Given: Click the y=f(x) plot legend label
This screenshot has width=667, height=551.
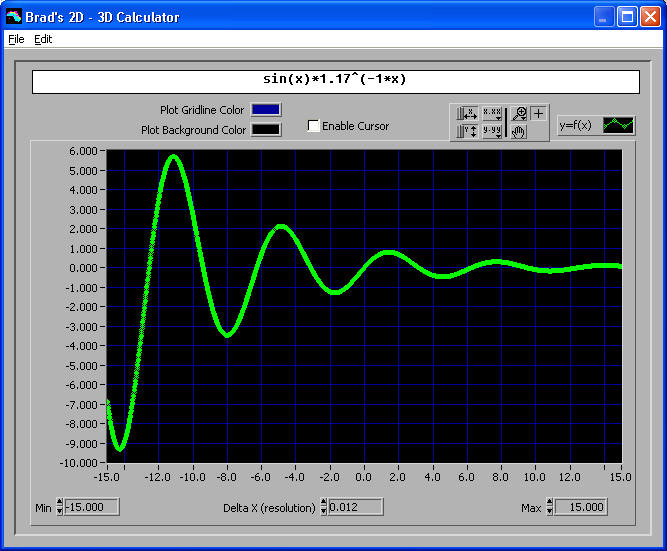Looking at the screenshot, I should (x=576, y=125).
